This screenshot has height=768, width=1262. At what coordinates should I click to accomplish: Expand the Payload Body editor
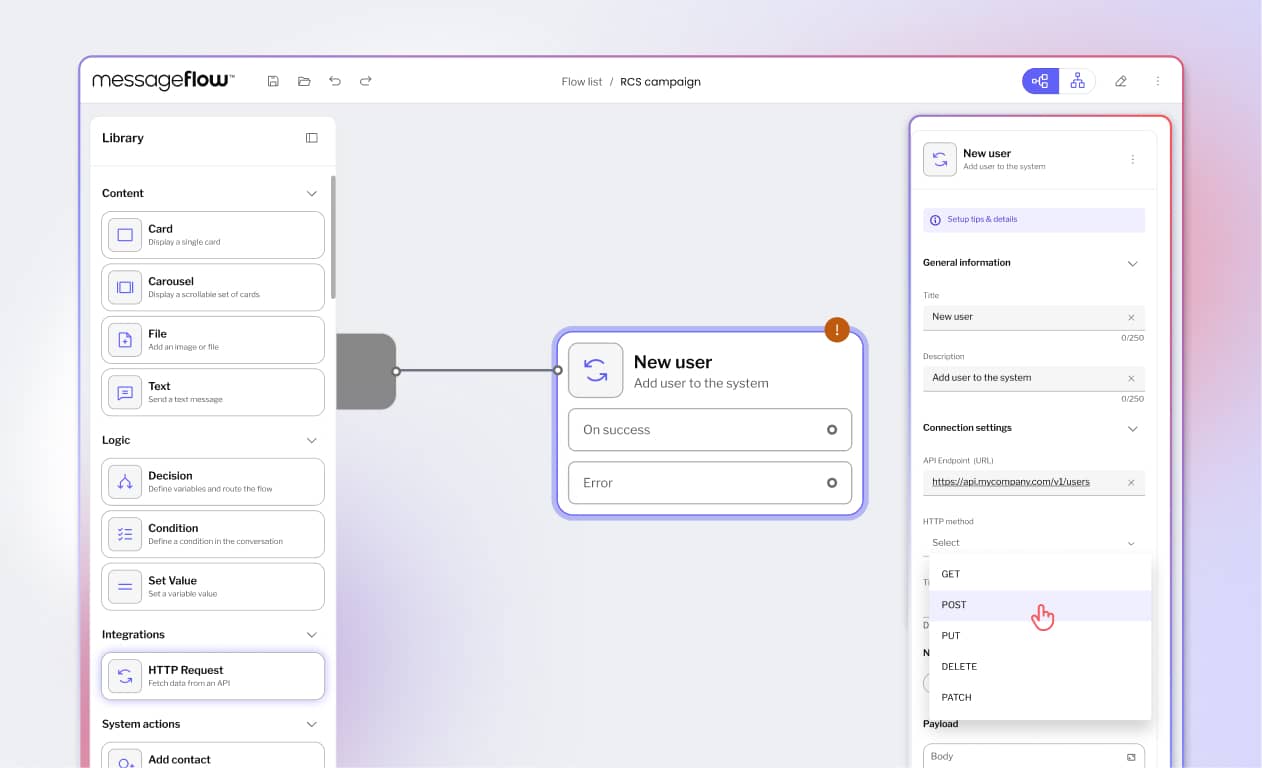[x=1132, y=757]
